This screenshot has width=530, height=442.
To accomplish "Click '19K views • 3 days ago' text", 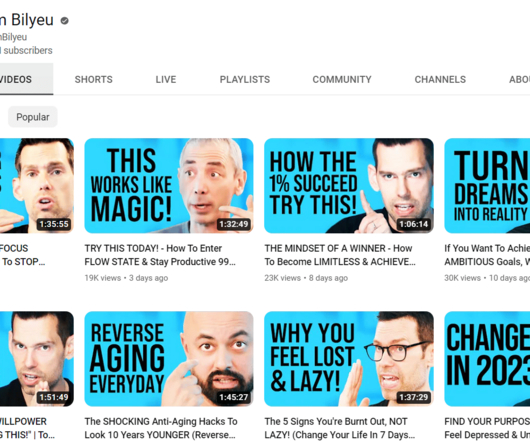I will pos(126,278).
